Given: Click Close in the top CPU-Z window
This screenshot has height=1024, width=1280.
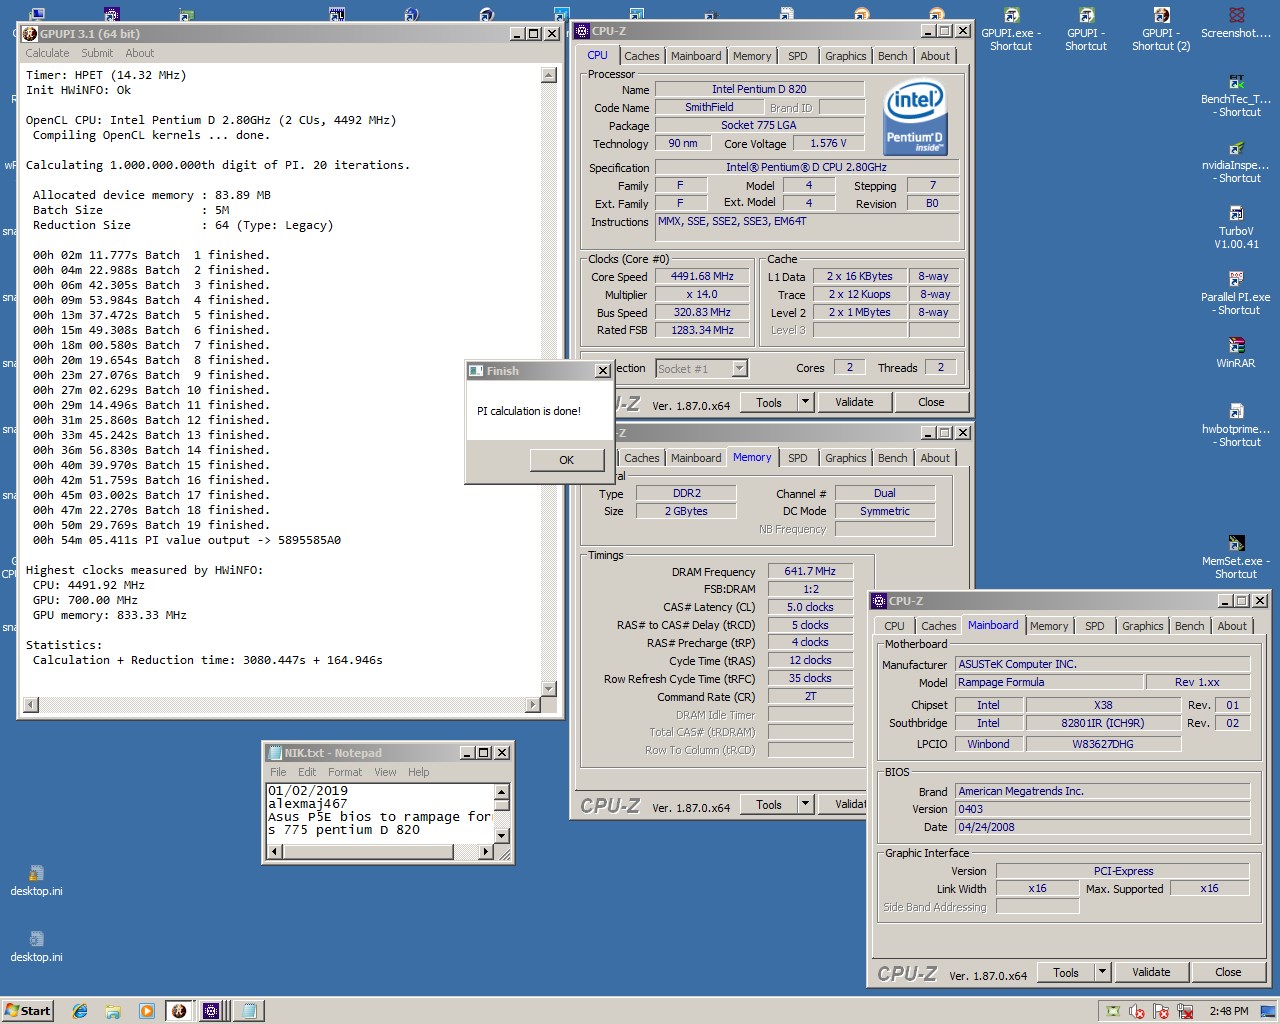Looking at the screenshot, I should click(931, 402).
